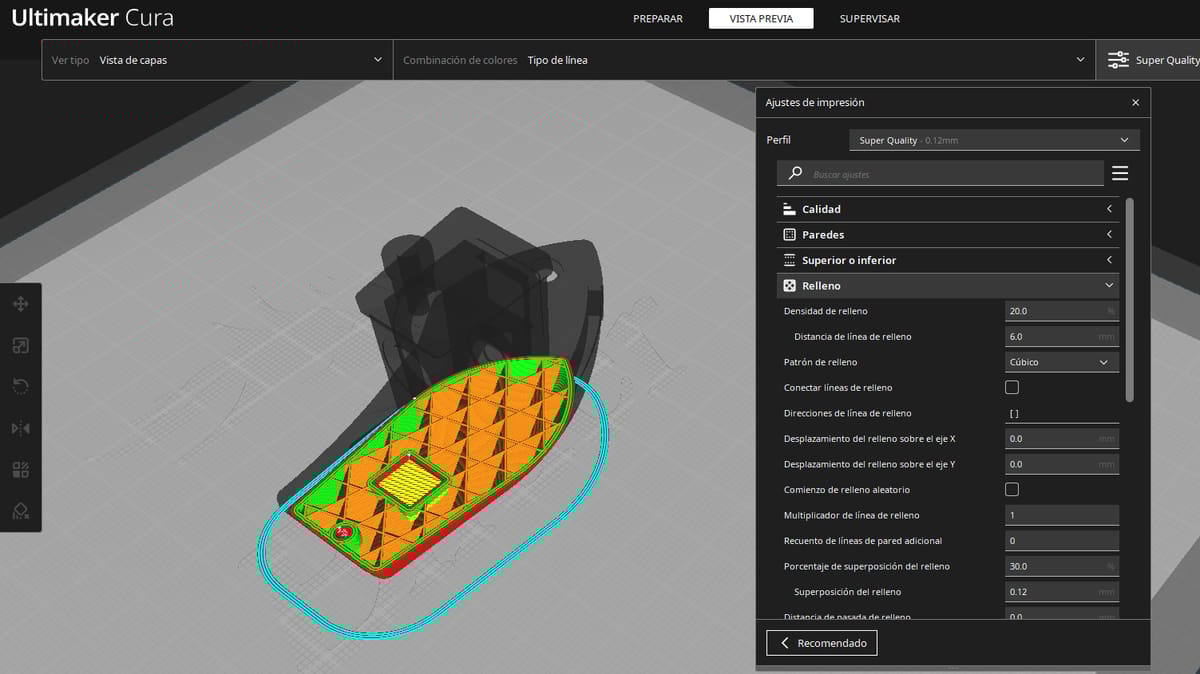Viewport: 1200px width, 674px height.
Task: Select the Move tool in left toolbar
Action: (x=20, y=304)
